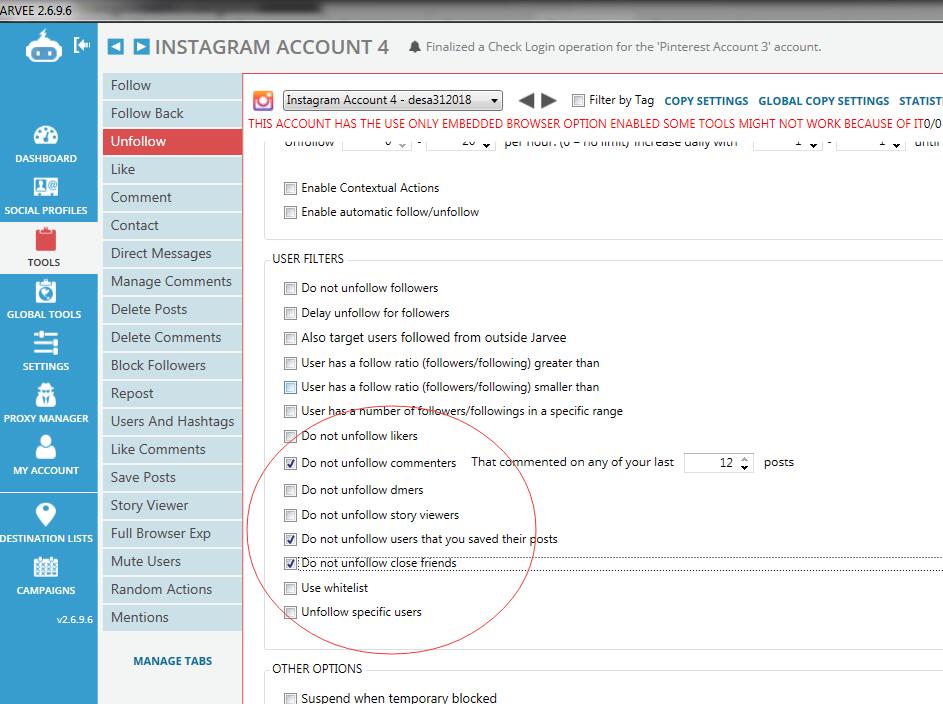
Task: Open the Block Followers tab
Action: (x=172, y=366)
